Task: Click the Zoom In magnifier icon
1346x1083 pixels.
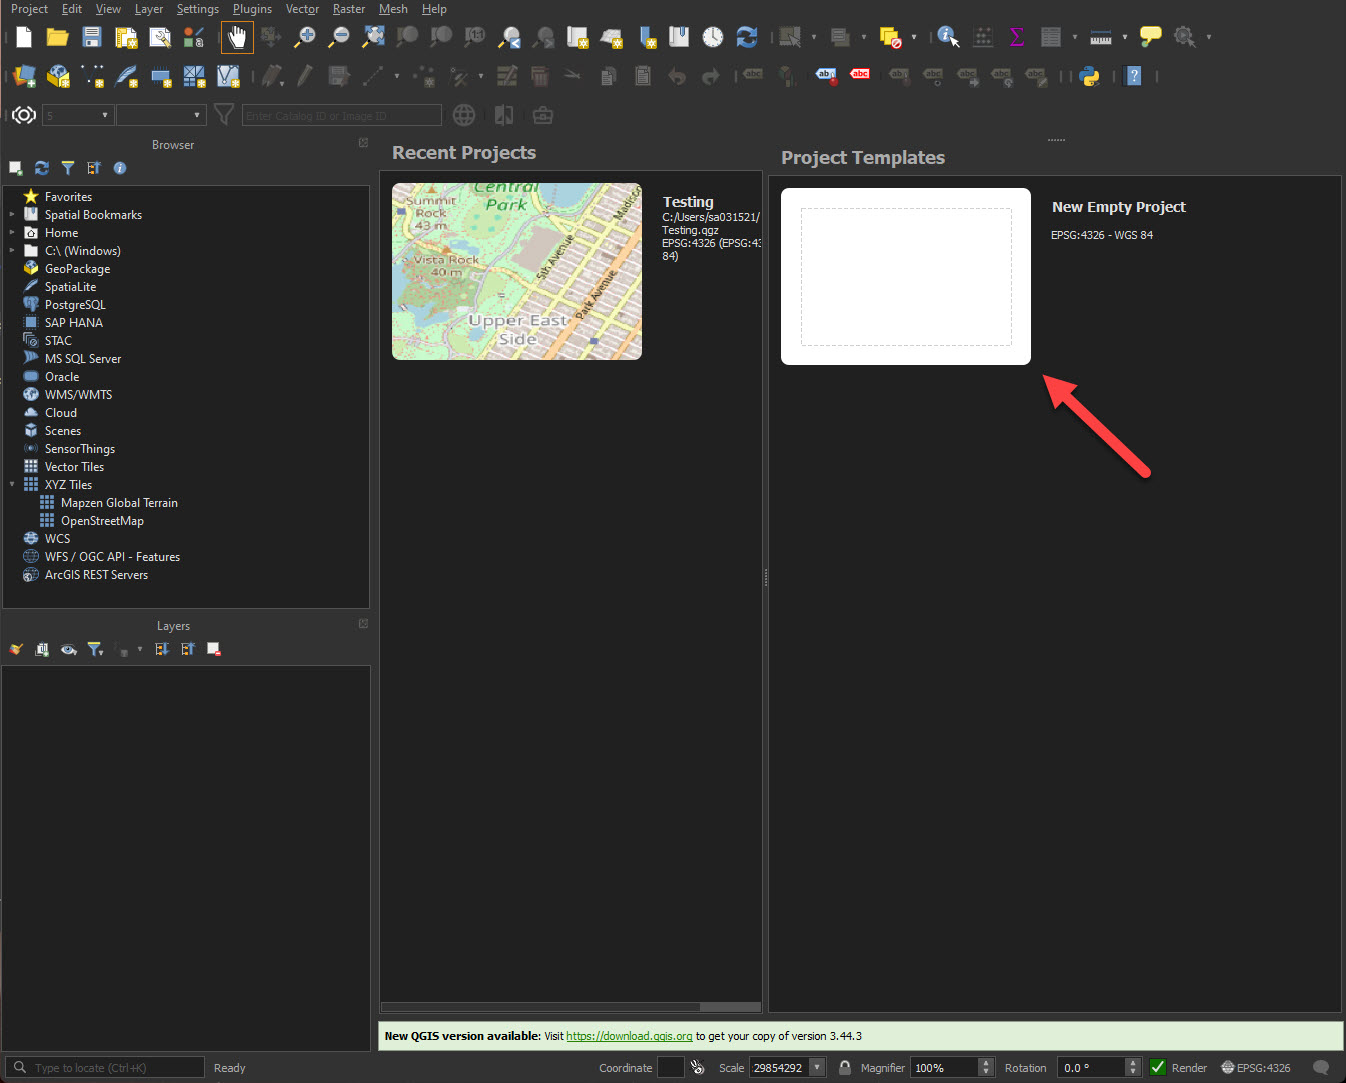Action: click(x=305, y=38)
